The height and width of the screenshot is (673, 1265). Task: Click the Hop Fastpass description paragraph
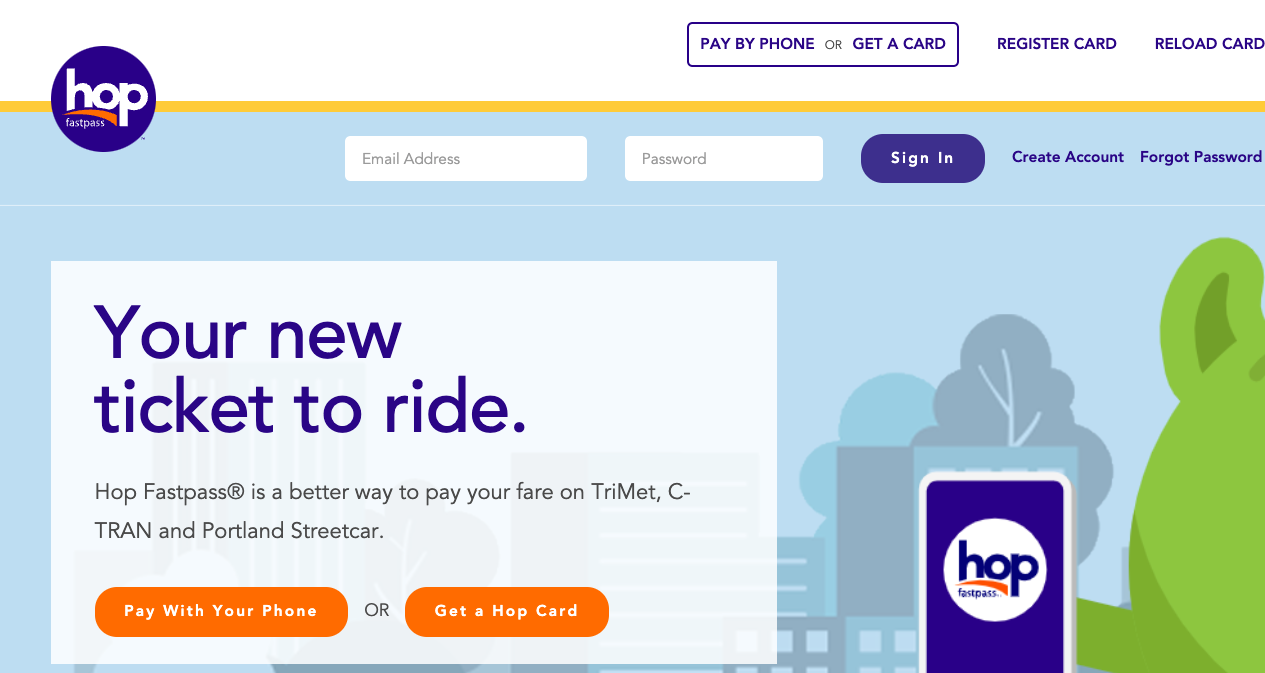392,511
